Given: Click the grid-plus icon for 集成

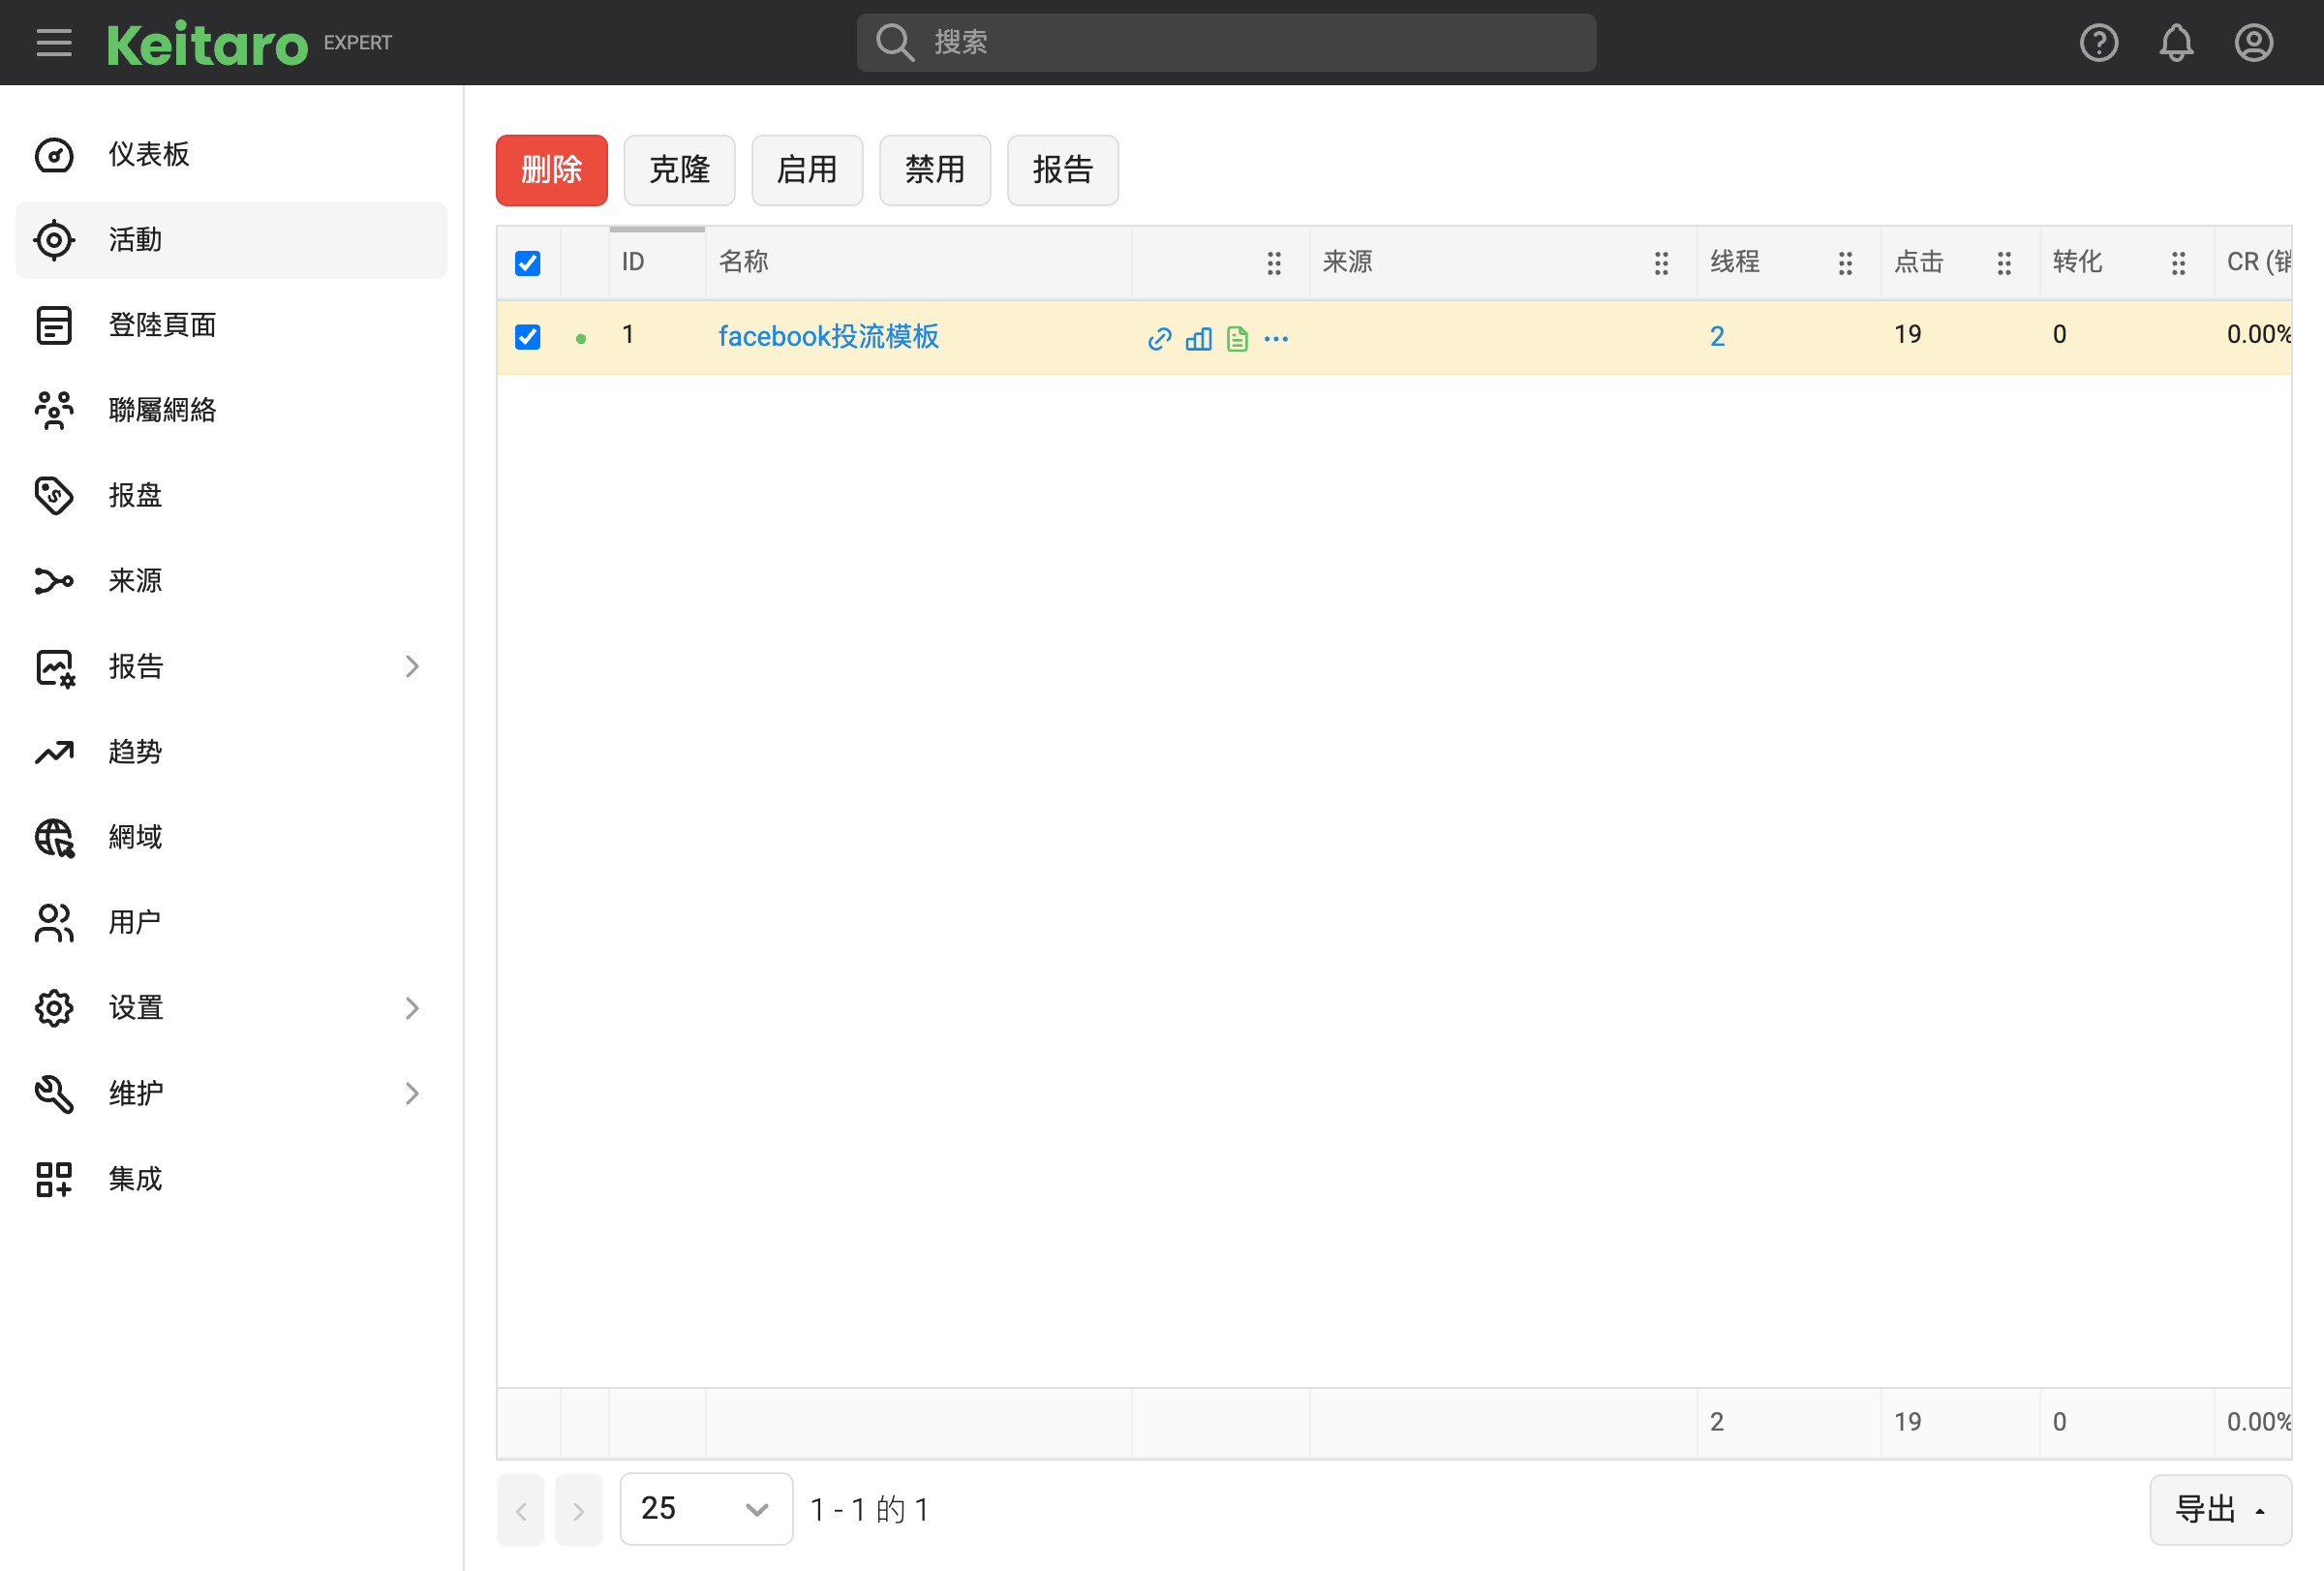Looking at the screenshot, I should click(x=54, y=1179).
